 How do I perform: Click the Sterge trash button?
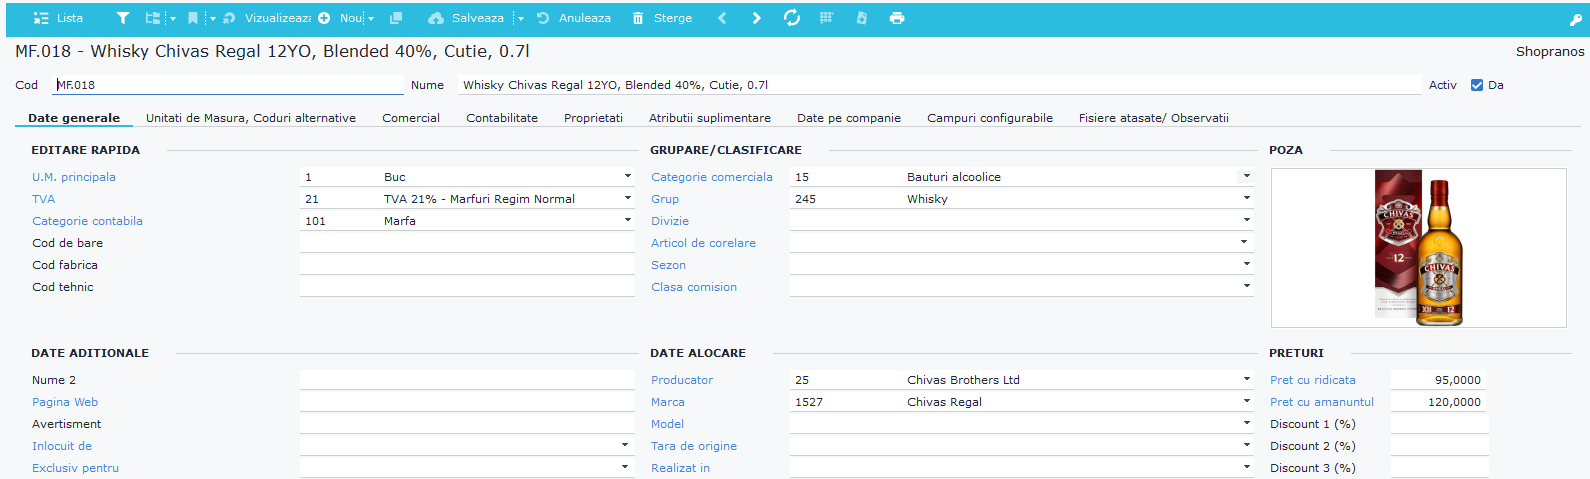pos(662,18)
